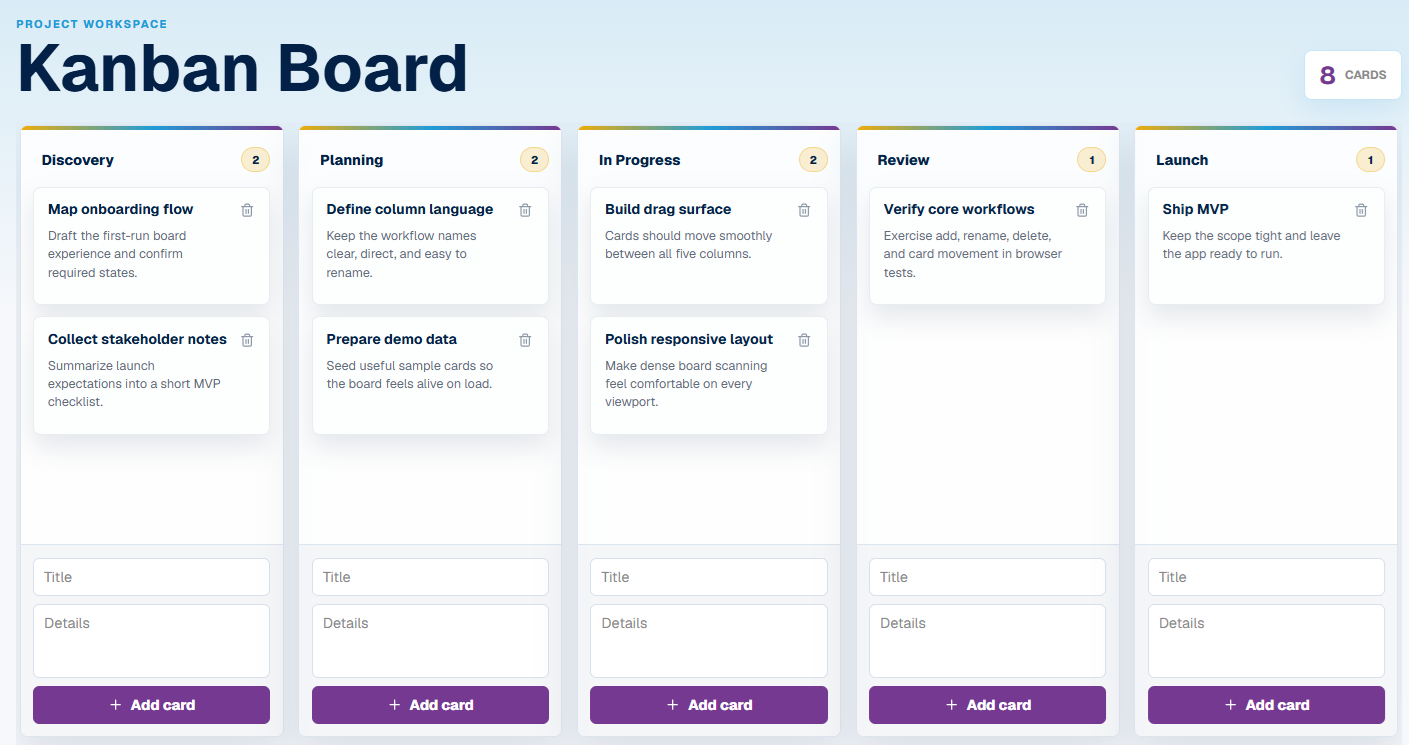Click the Review column count badge
Viewport: 1409px width, 745px height.
click(x=1091, y=160)
